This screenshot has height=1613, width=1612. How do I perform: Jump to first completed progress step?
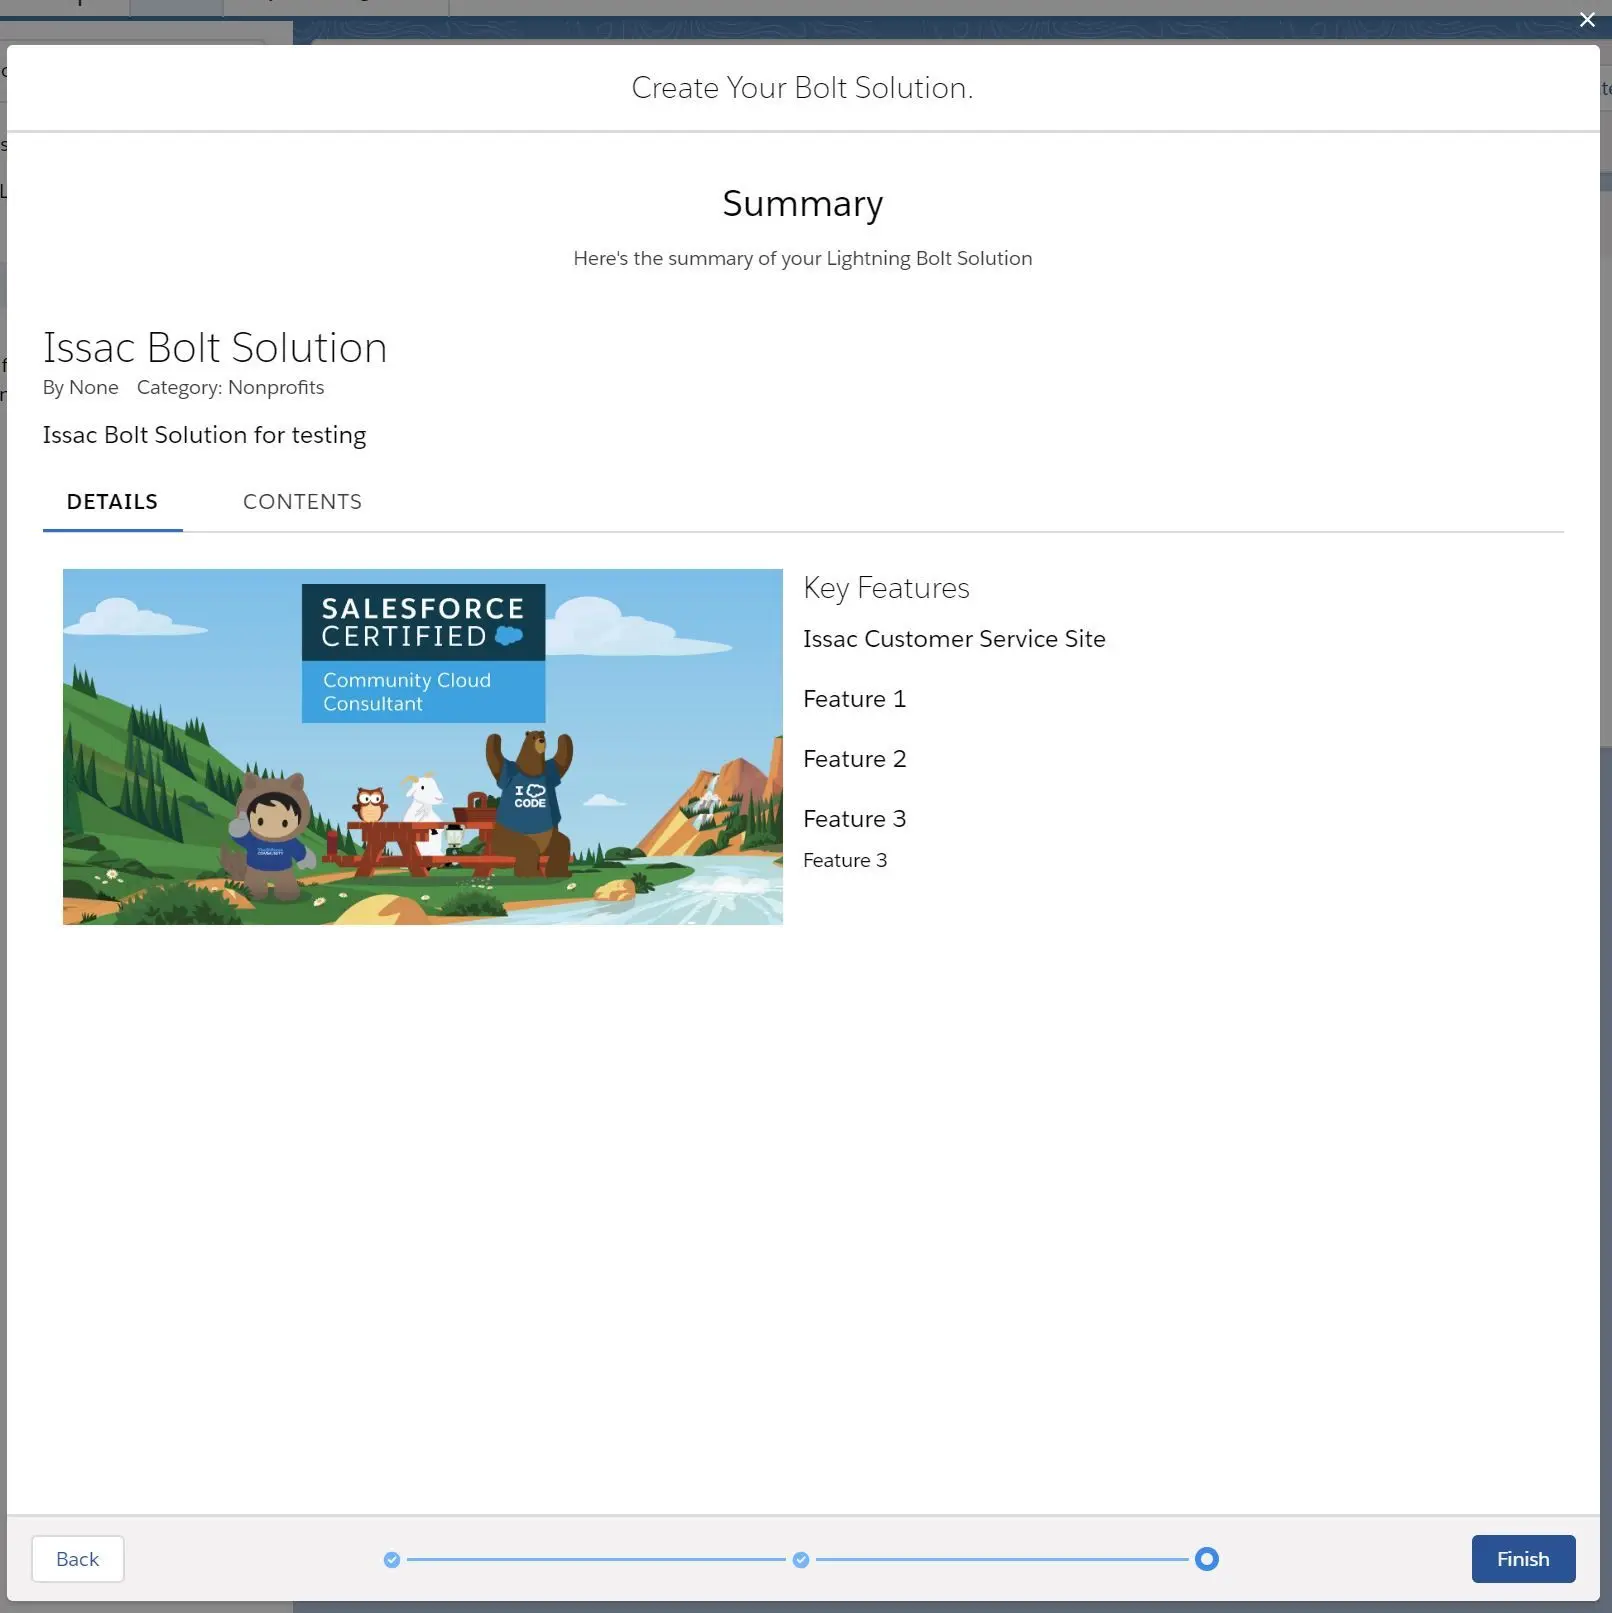click(x=392, y=1560)
